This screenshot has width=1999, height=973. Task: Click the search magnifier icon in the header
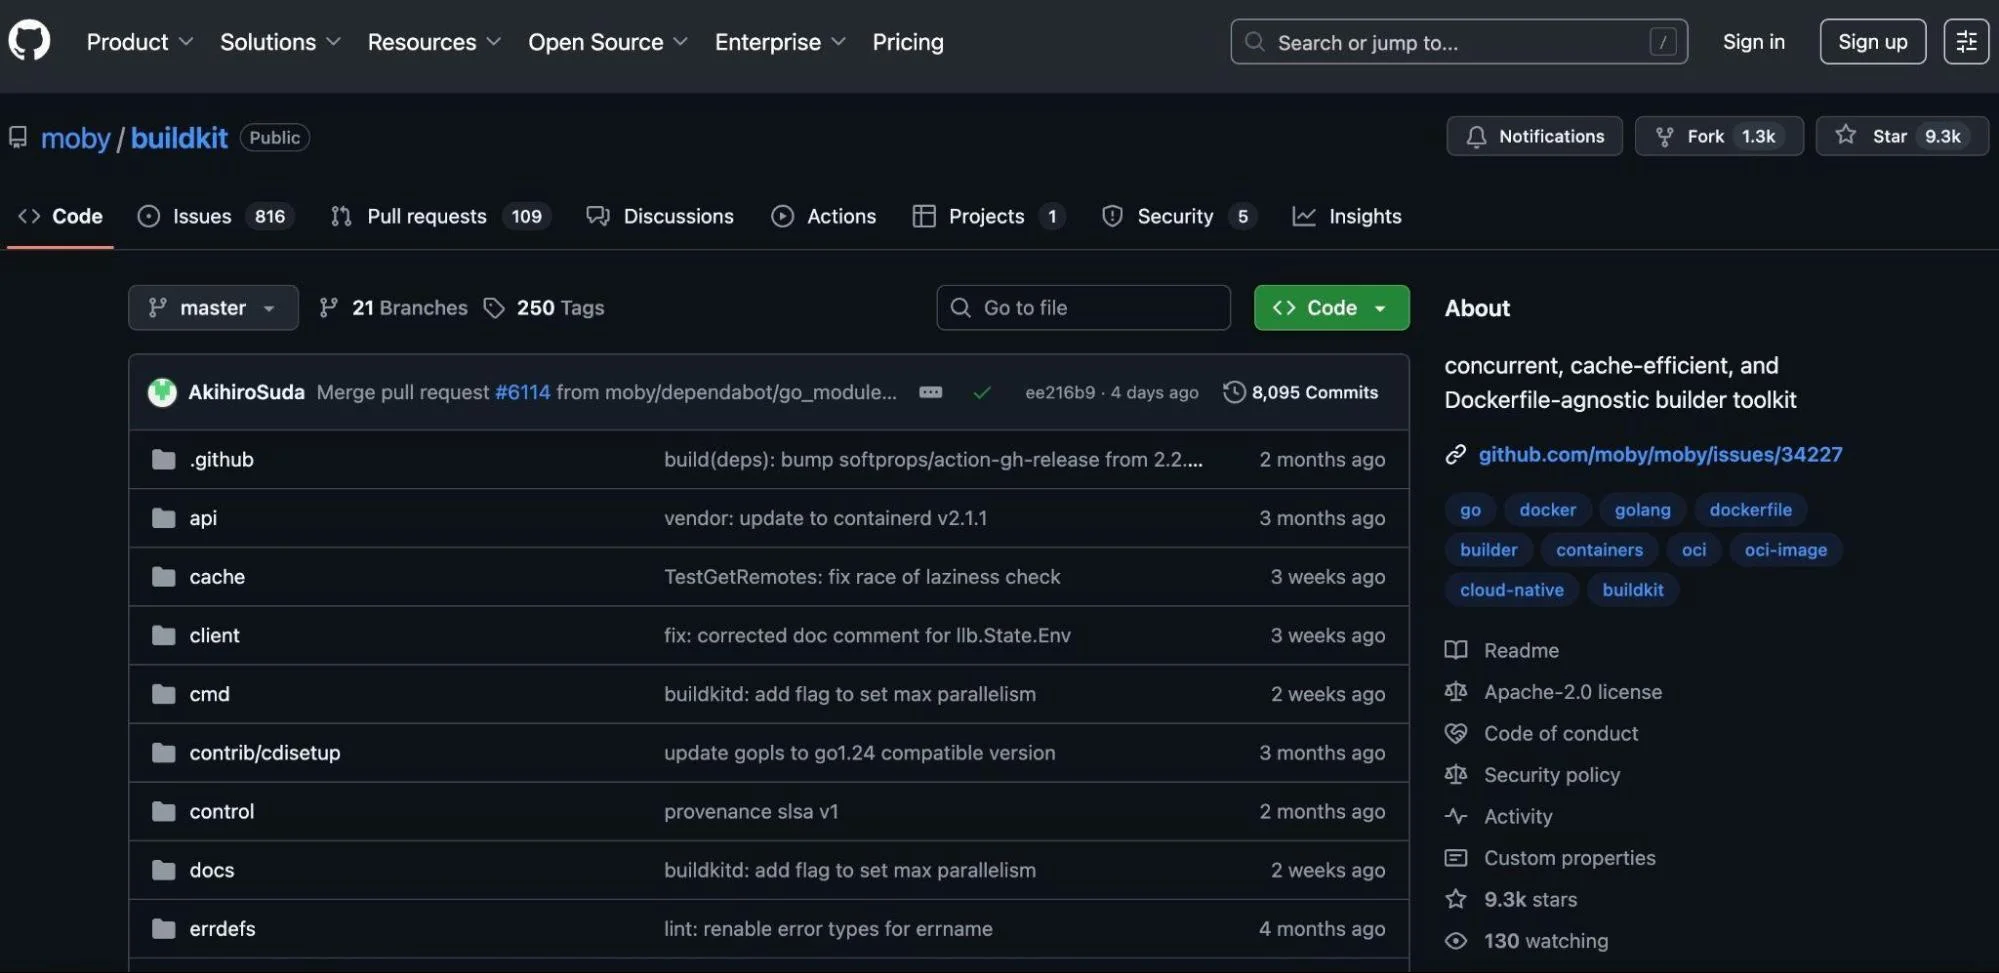[1254, 42]
